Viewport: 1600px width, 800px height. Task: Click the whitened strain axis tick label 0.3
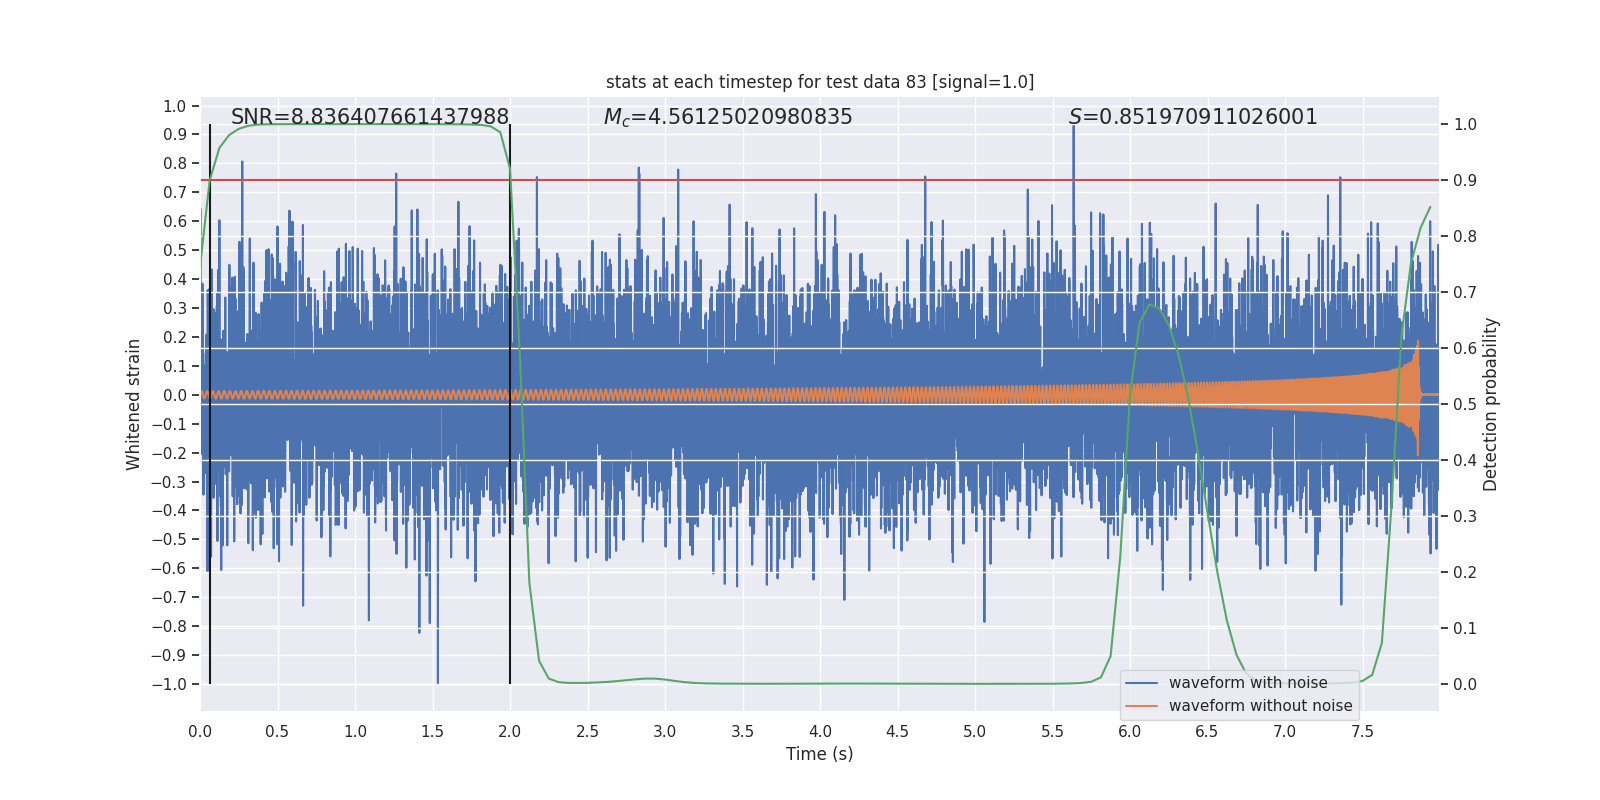point(175,308)
